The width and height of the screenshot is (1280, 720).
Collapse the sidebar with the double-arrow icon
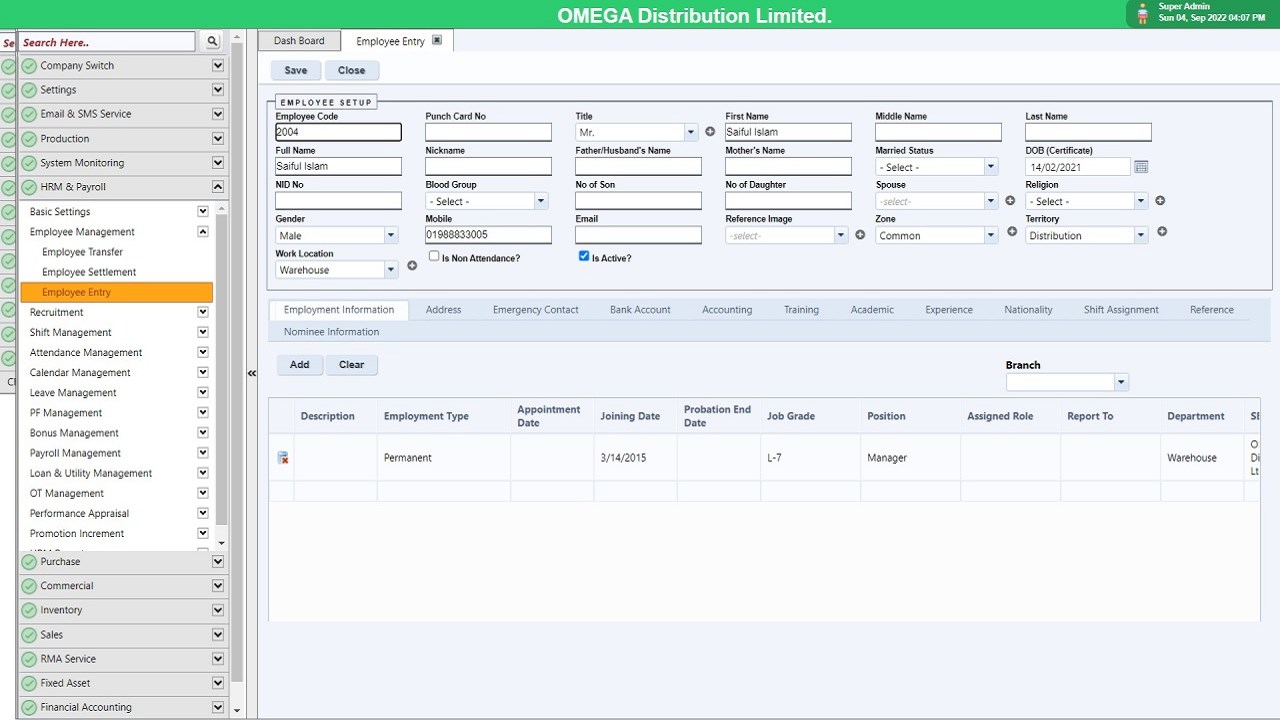pyautogui.click(x=251, y=373)
